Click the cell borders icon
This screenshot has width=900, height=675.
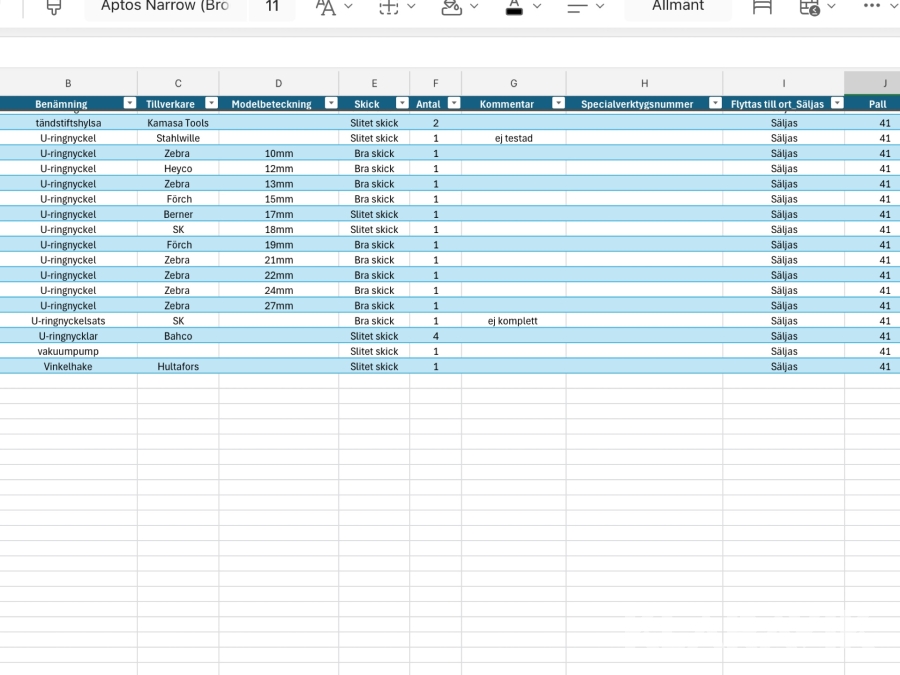389,7
